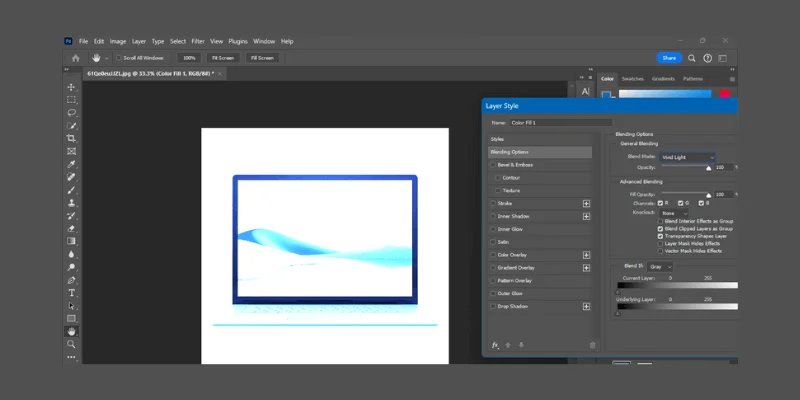Viewport: 800px width, 400px height.
Task: Select the Move tool
Action: pyautogui.click(x=71, y=87)
